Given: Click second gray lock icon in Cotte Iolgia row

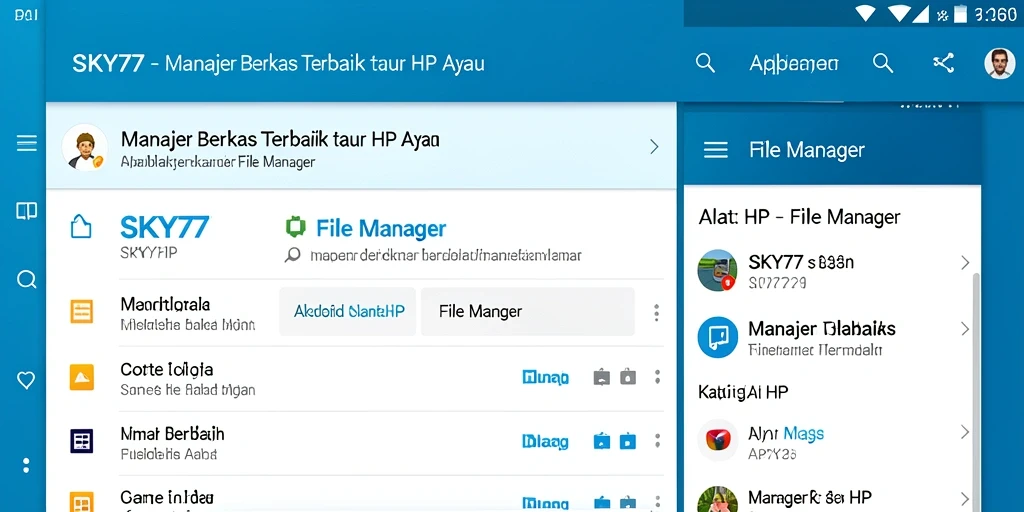Looking at the screenshot, I should 628,377.
